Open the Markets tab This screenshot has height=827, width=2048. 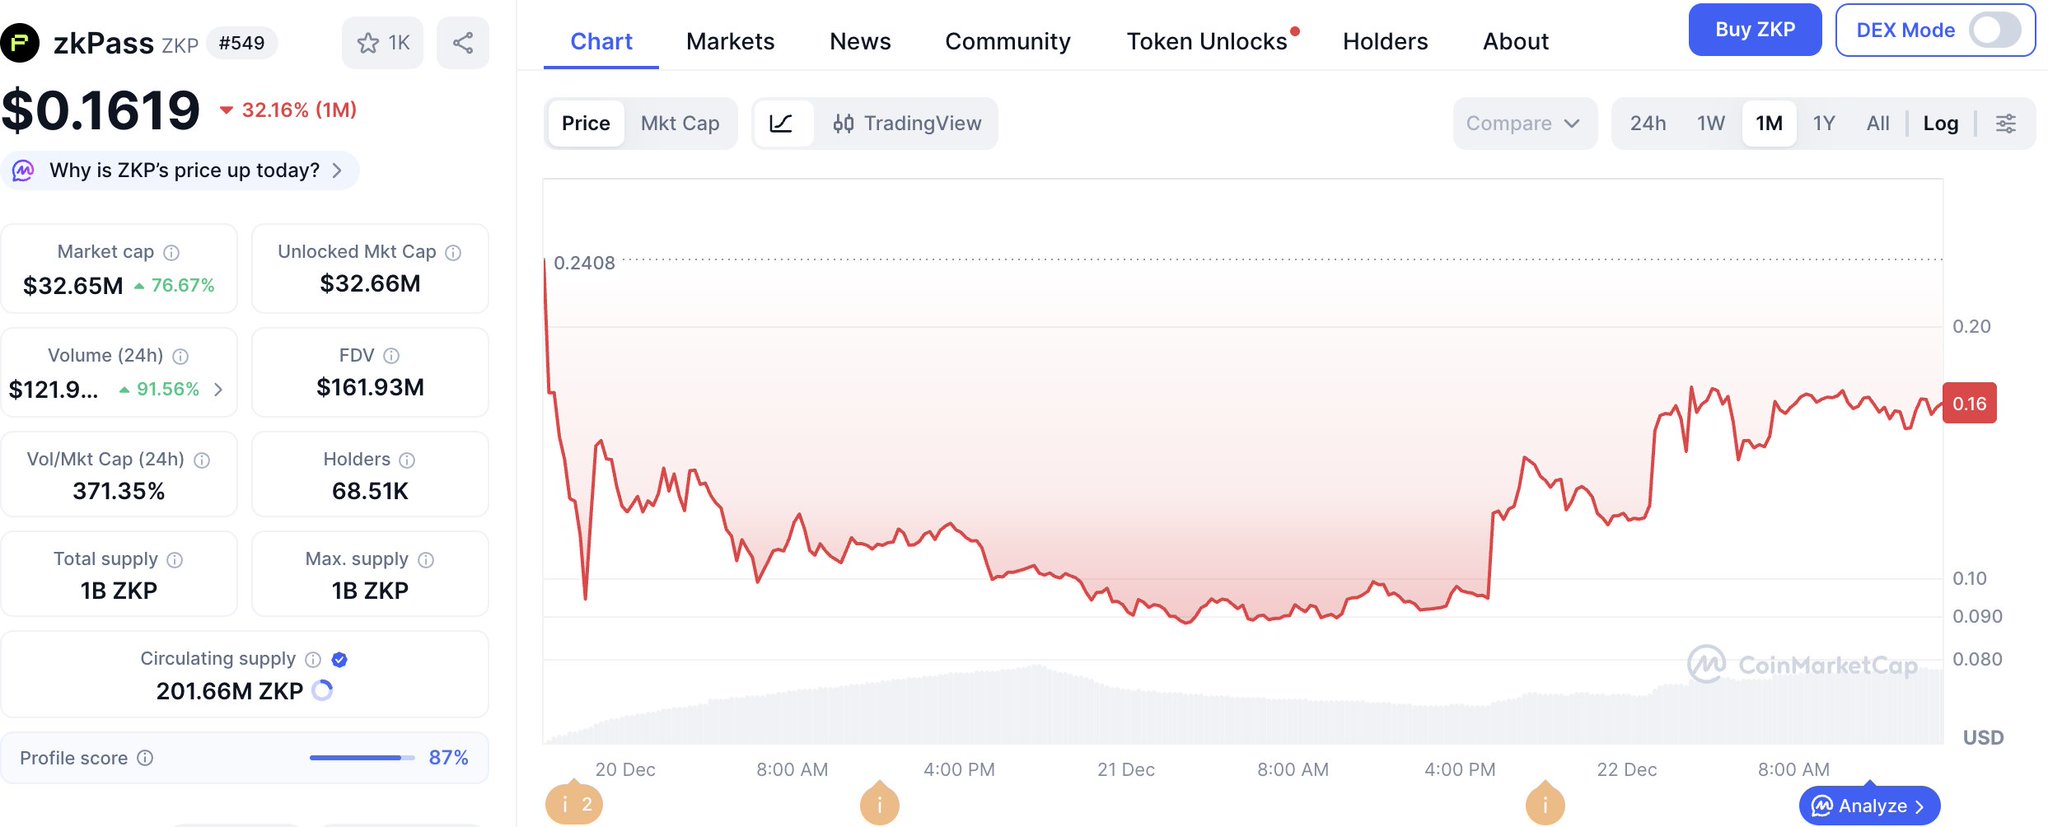730,41
